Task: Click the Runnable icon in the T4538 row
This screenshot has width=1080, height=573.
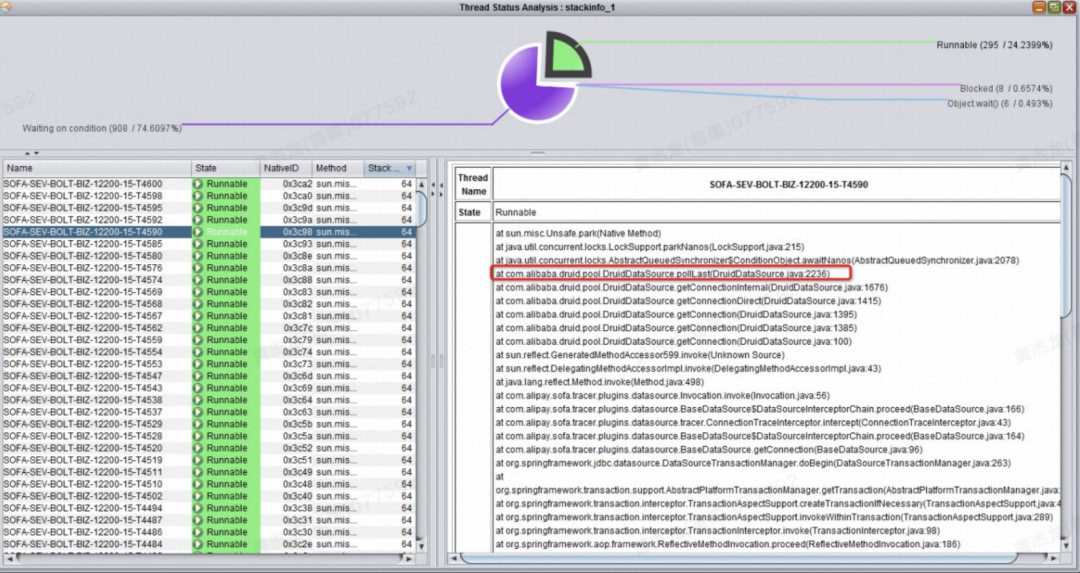Action: (x=198, y=399)
